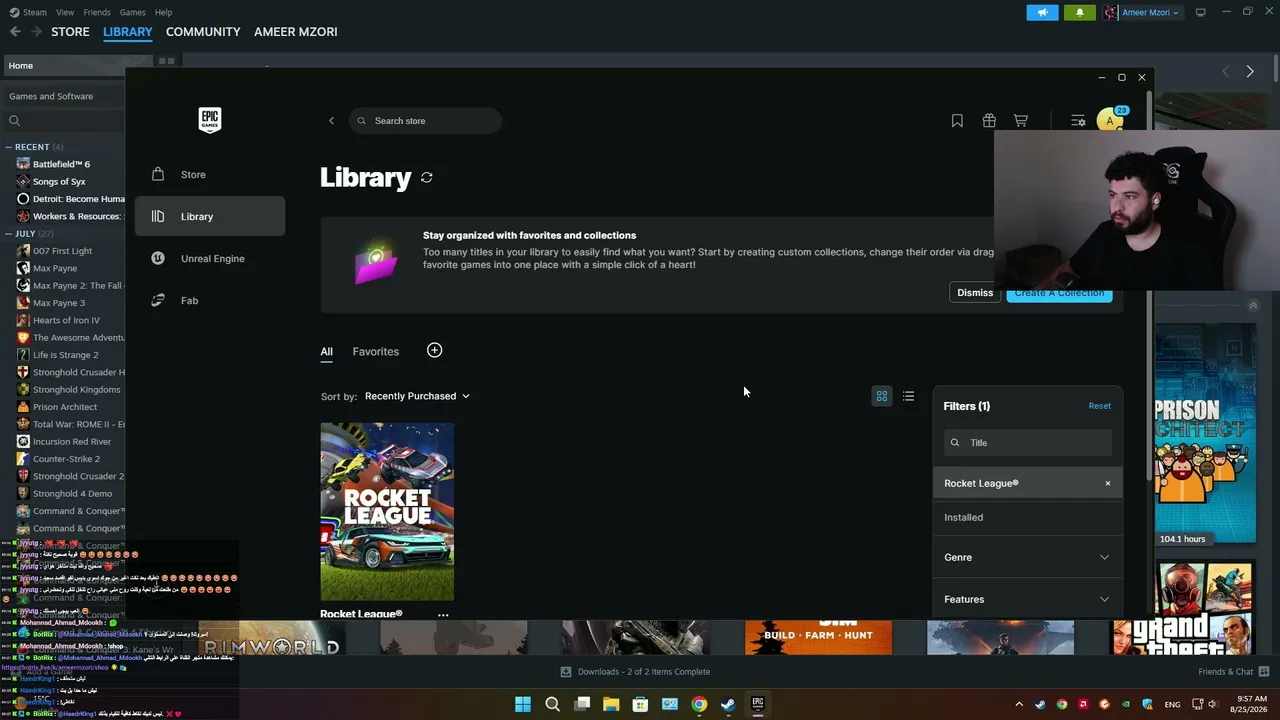Select Library in the Epic sidebar
The width and height of the screenshot is (1280, 720).
pos(210,216)
